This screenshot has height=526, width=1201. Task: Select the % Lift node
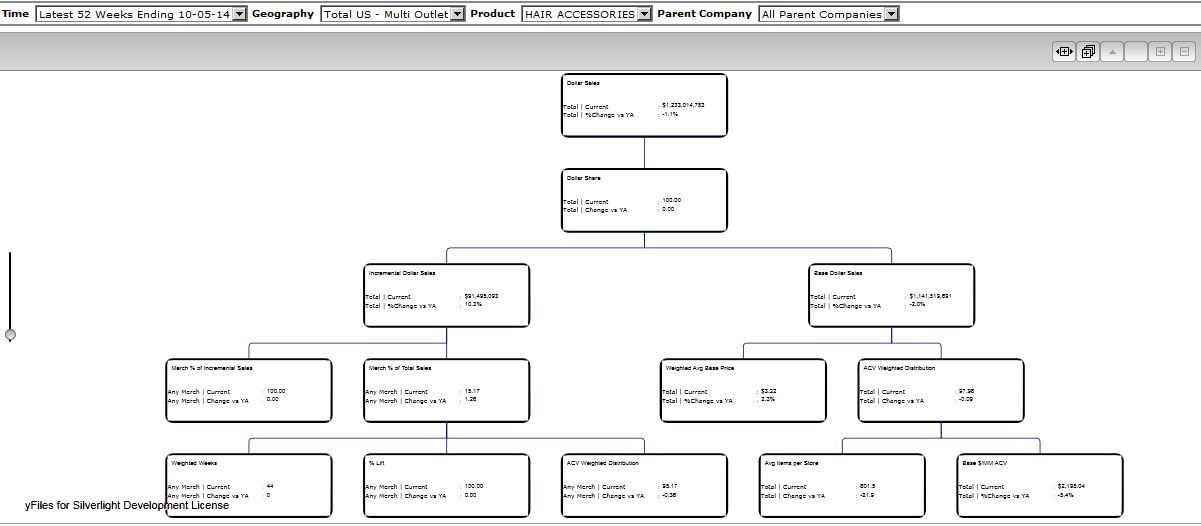click(446, 485)
